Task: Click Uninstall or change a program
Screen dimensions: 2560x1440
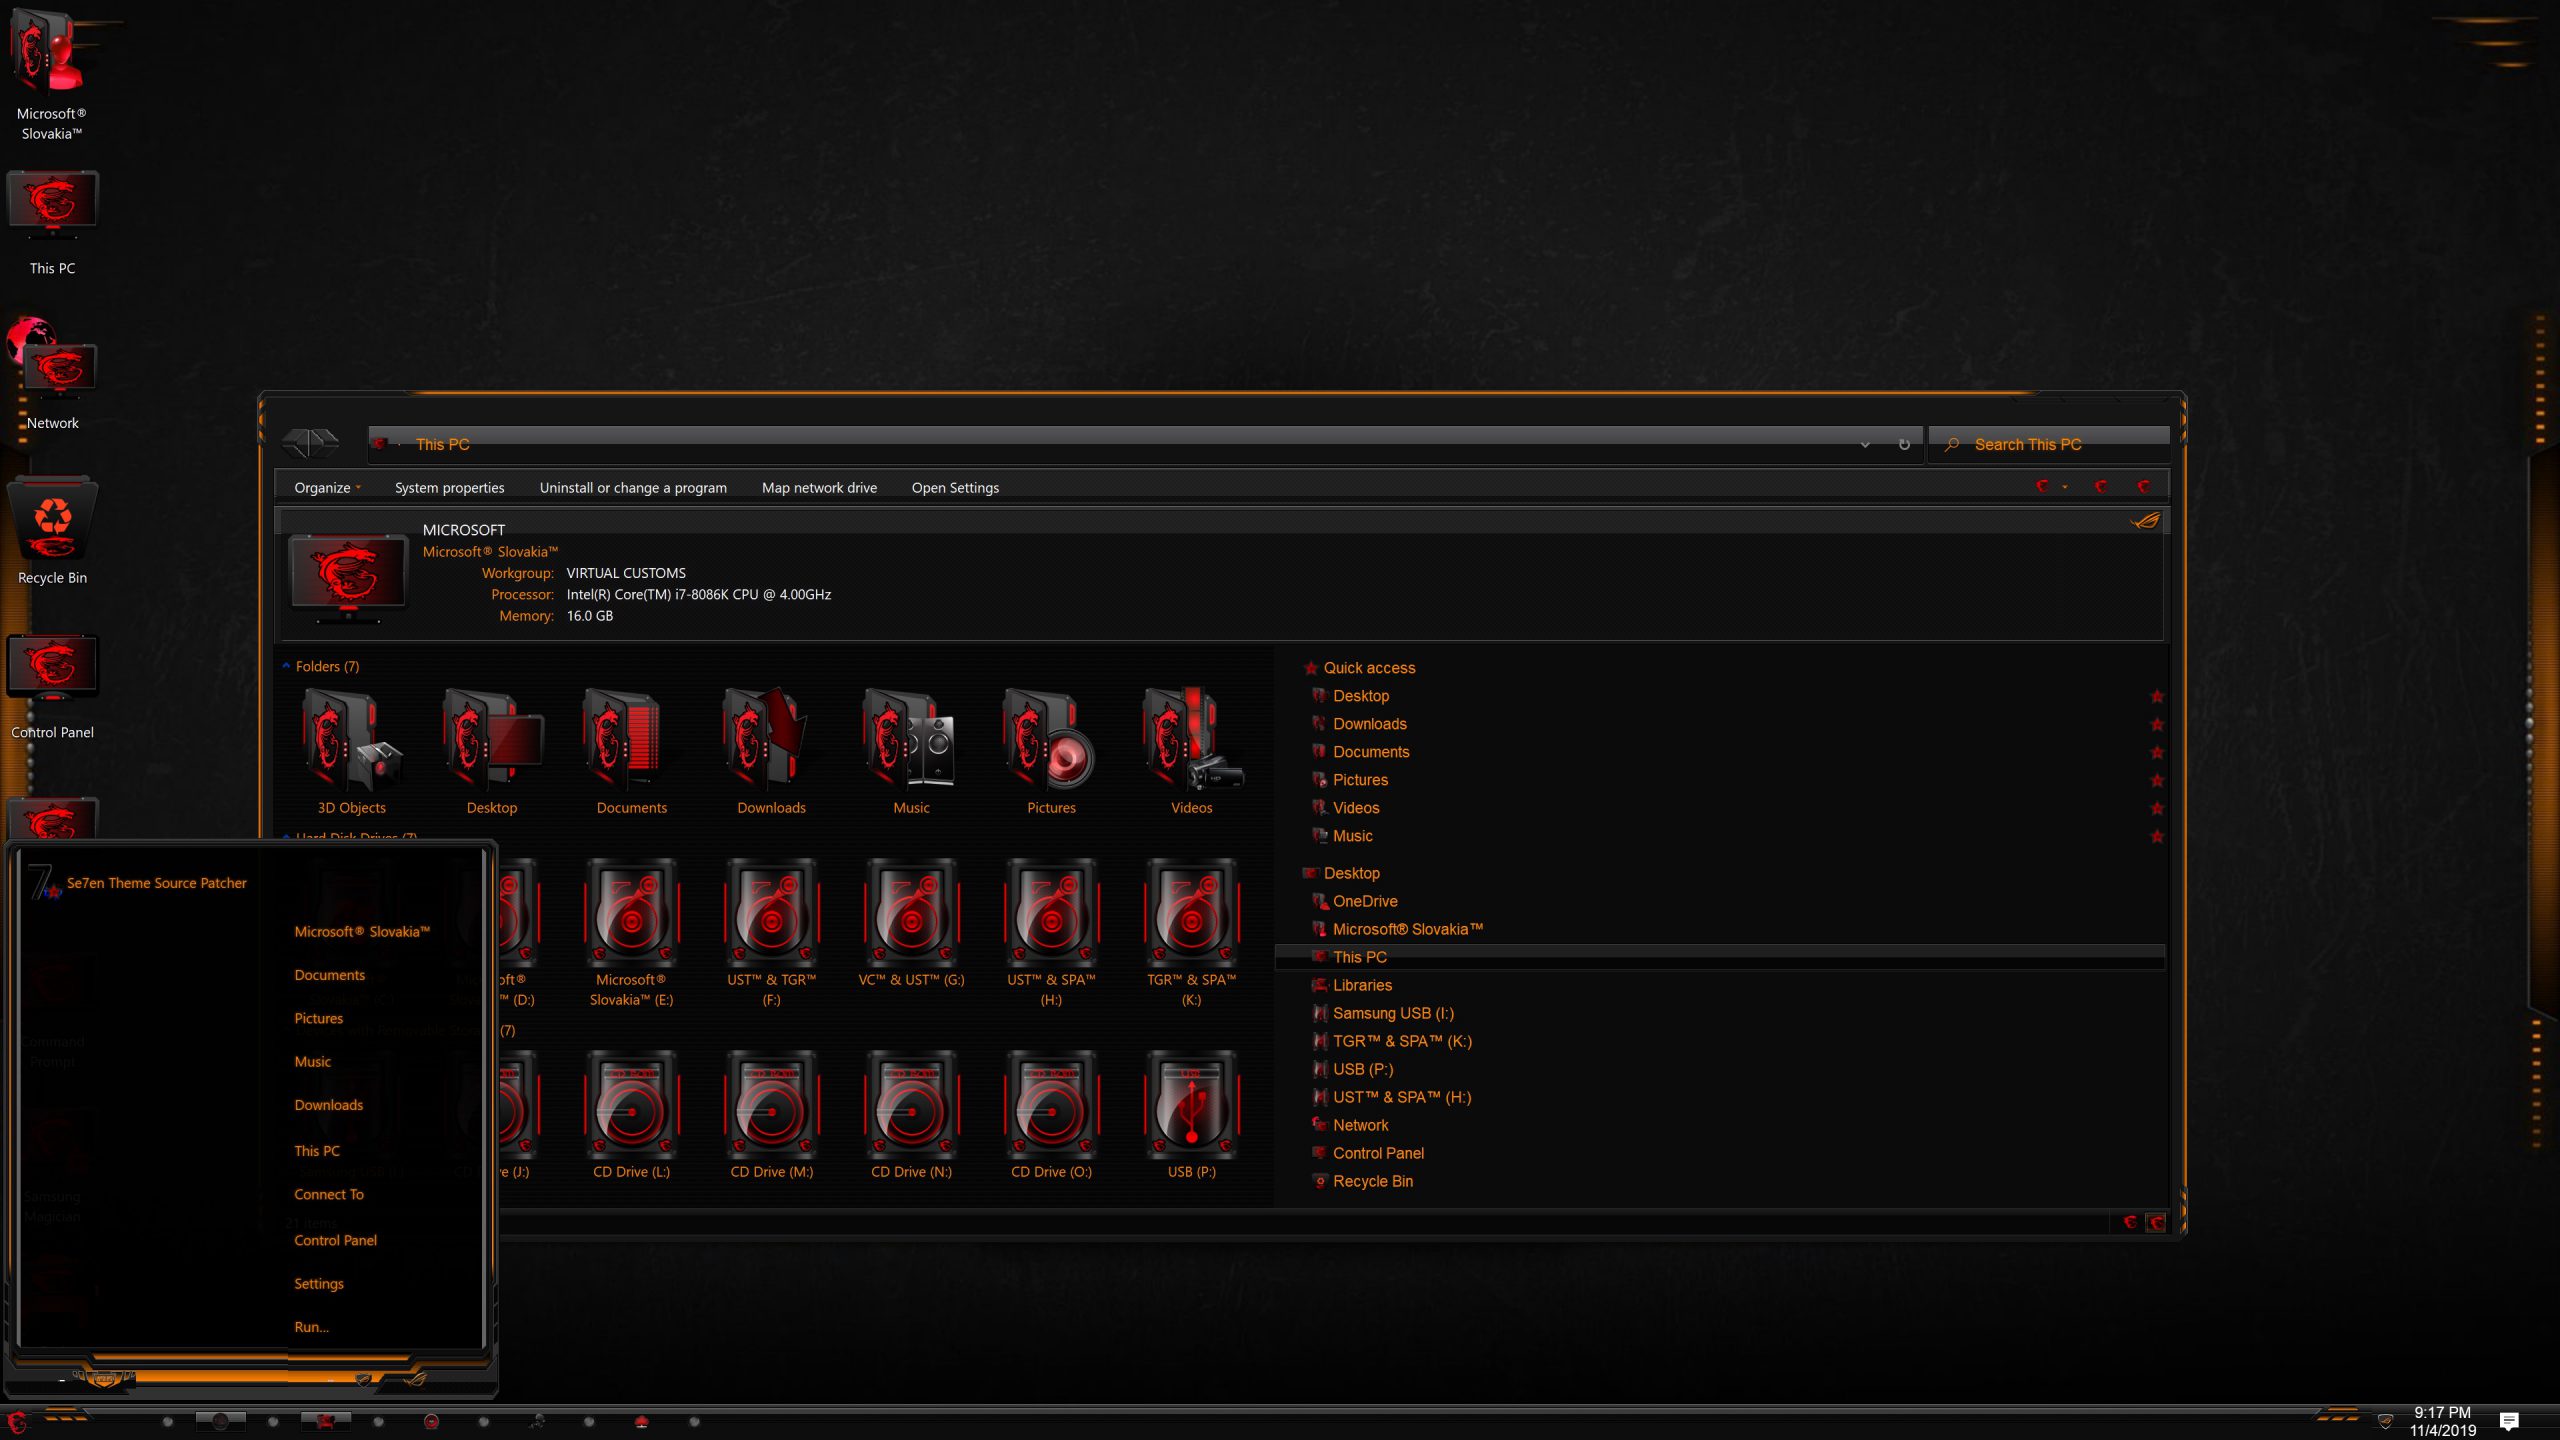Action: 633,487
